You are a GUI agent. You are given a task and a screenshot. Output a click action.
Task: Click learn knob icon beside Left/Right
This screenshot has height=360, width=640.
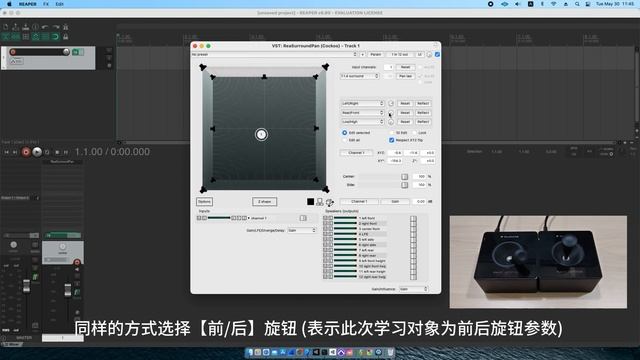(391, 103)
